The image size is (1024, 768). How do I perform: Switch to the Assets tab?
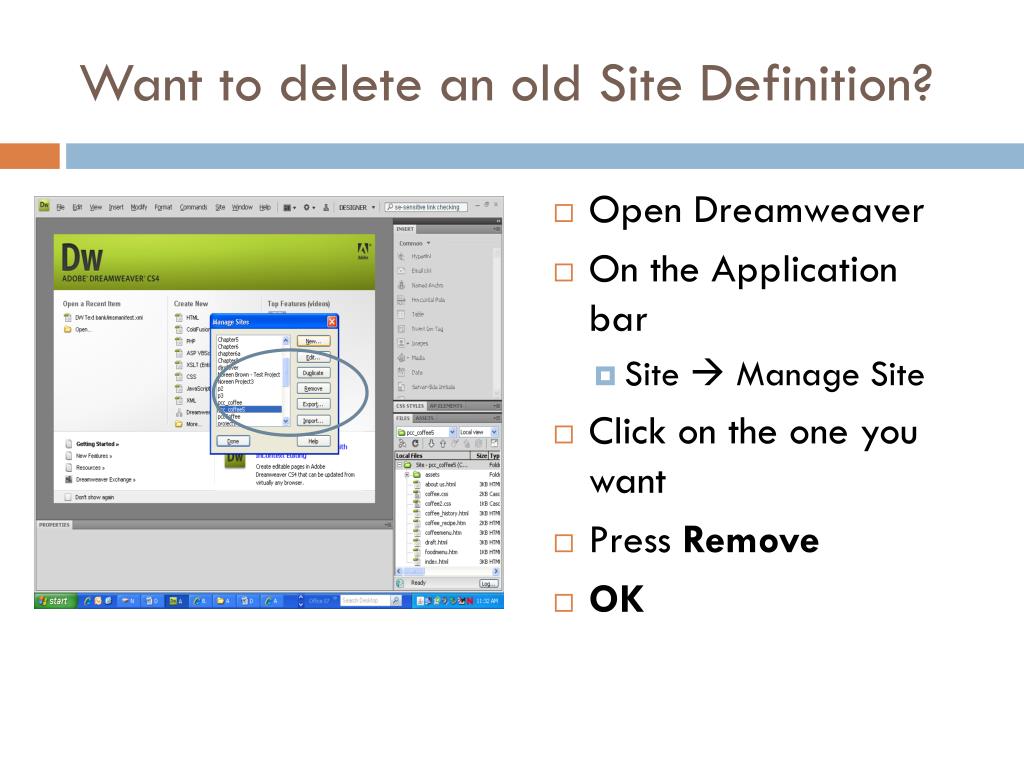point(424,418)
